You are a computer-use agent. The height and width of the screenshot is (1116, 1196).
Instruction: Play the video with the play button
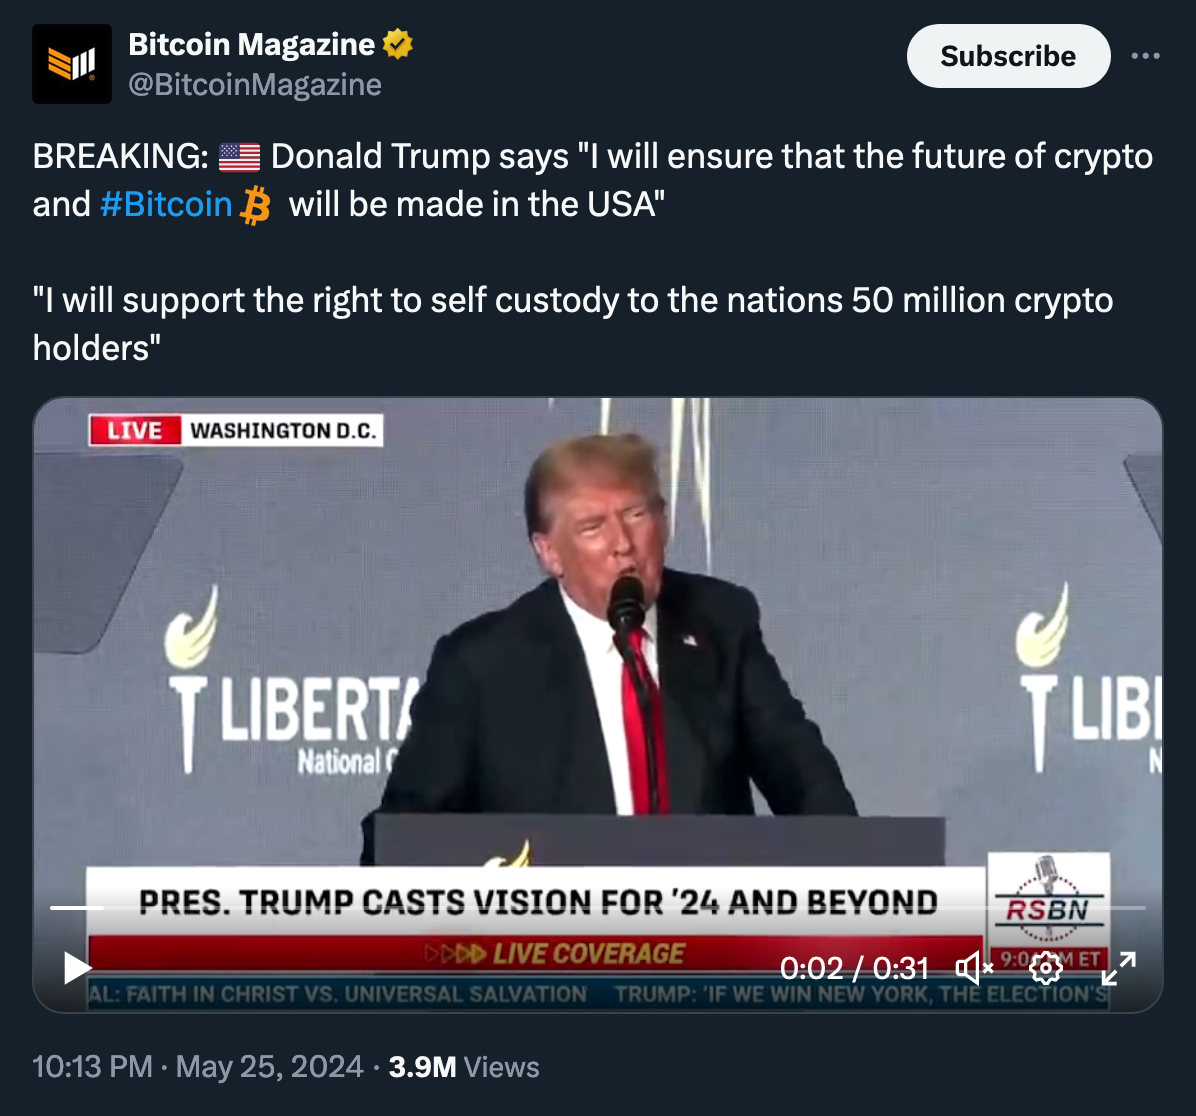click(x=78, y=968)
